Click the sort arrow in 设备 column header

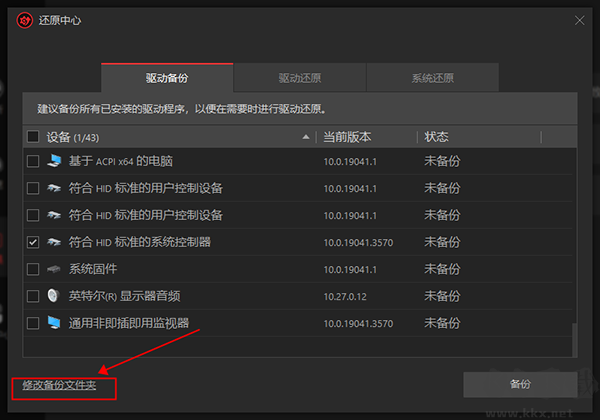[x=306, y=137]
